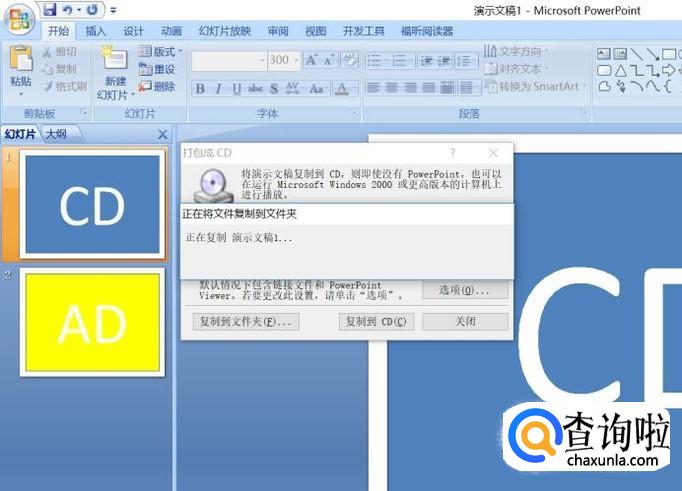Close the slides thumbnail pane
Image resolution: width=682 pixels, height=491 pixels.
[163, 135]
